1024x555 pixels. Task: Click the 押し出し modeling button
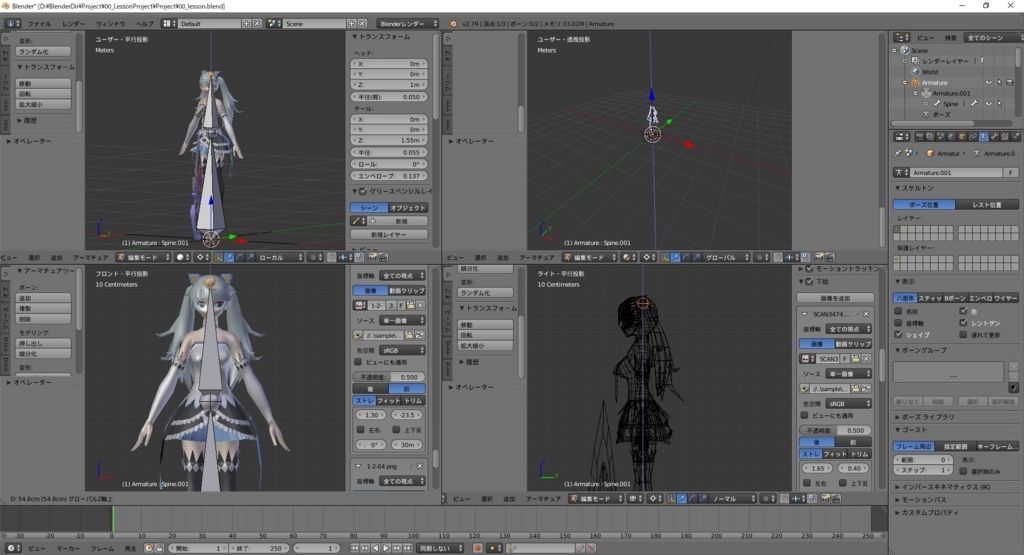43,343
